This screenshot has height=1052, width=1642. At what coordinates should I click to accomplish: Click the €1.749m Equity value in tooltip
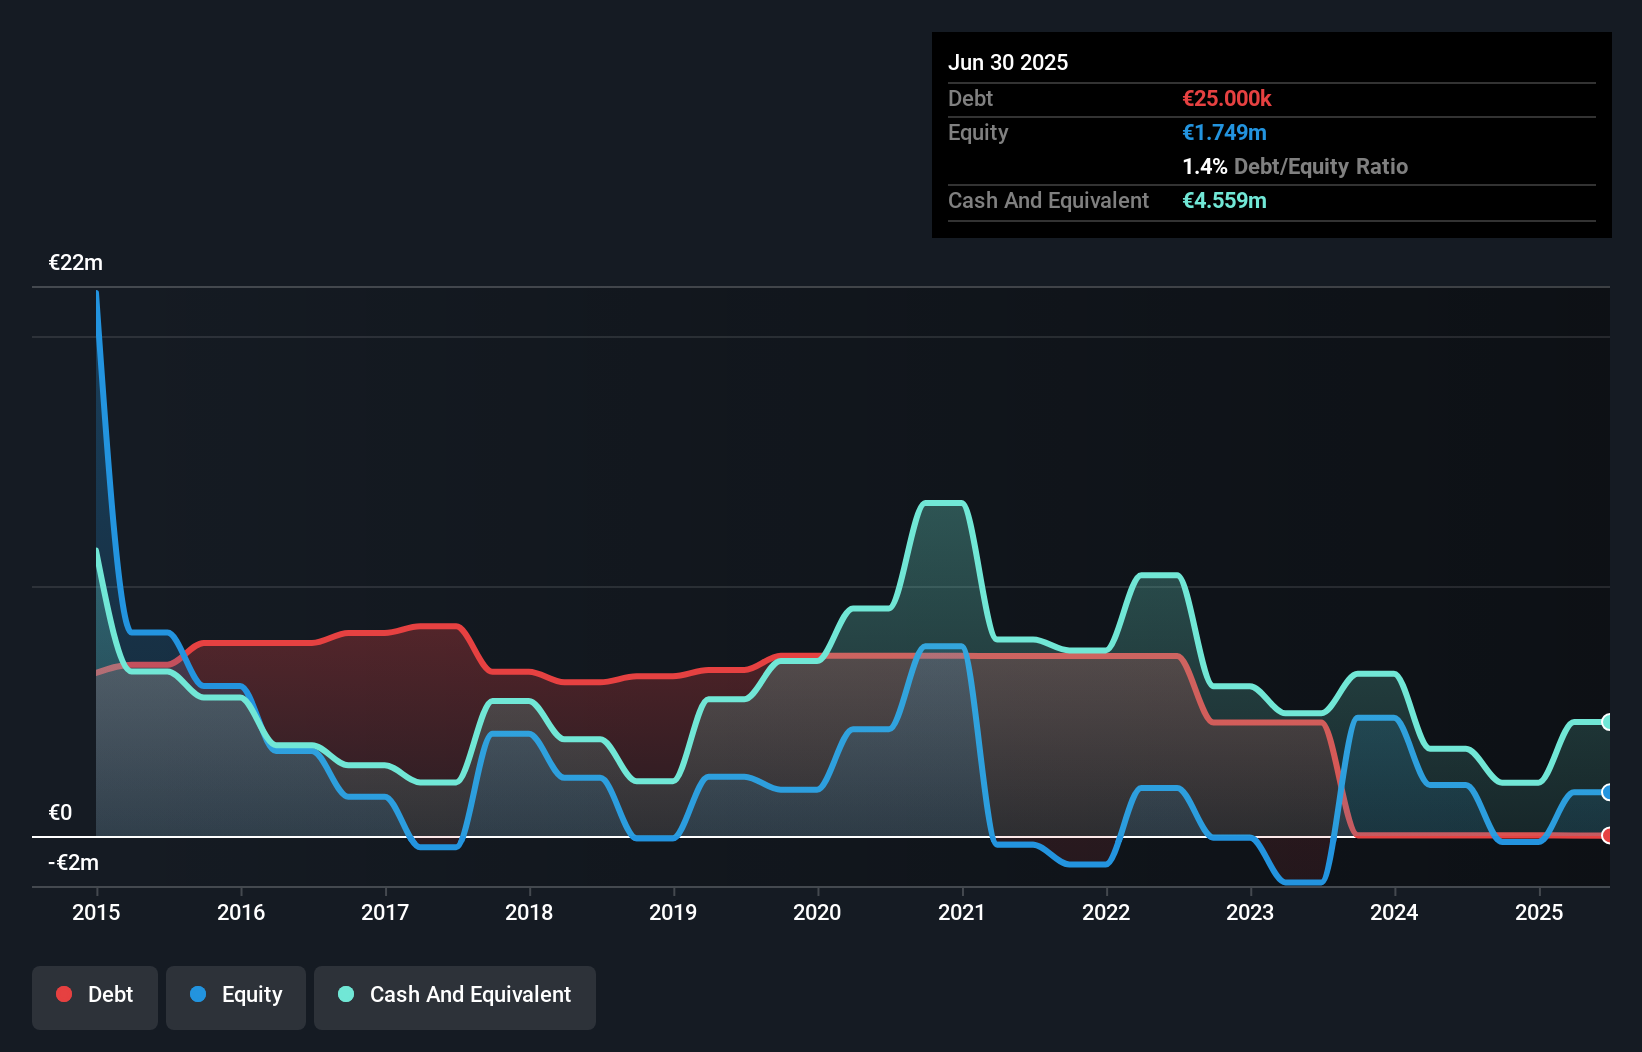(1224, 132)
